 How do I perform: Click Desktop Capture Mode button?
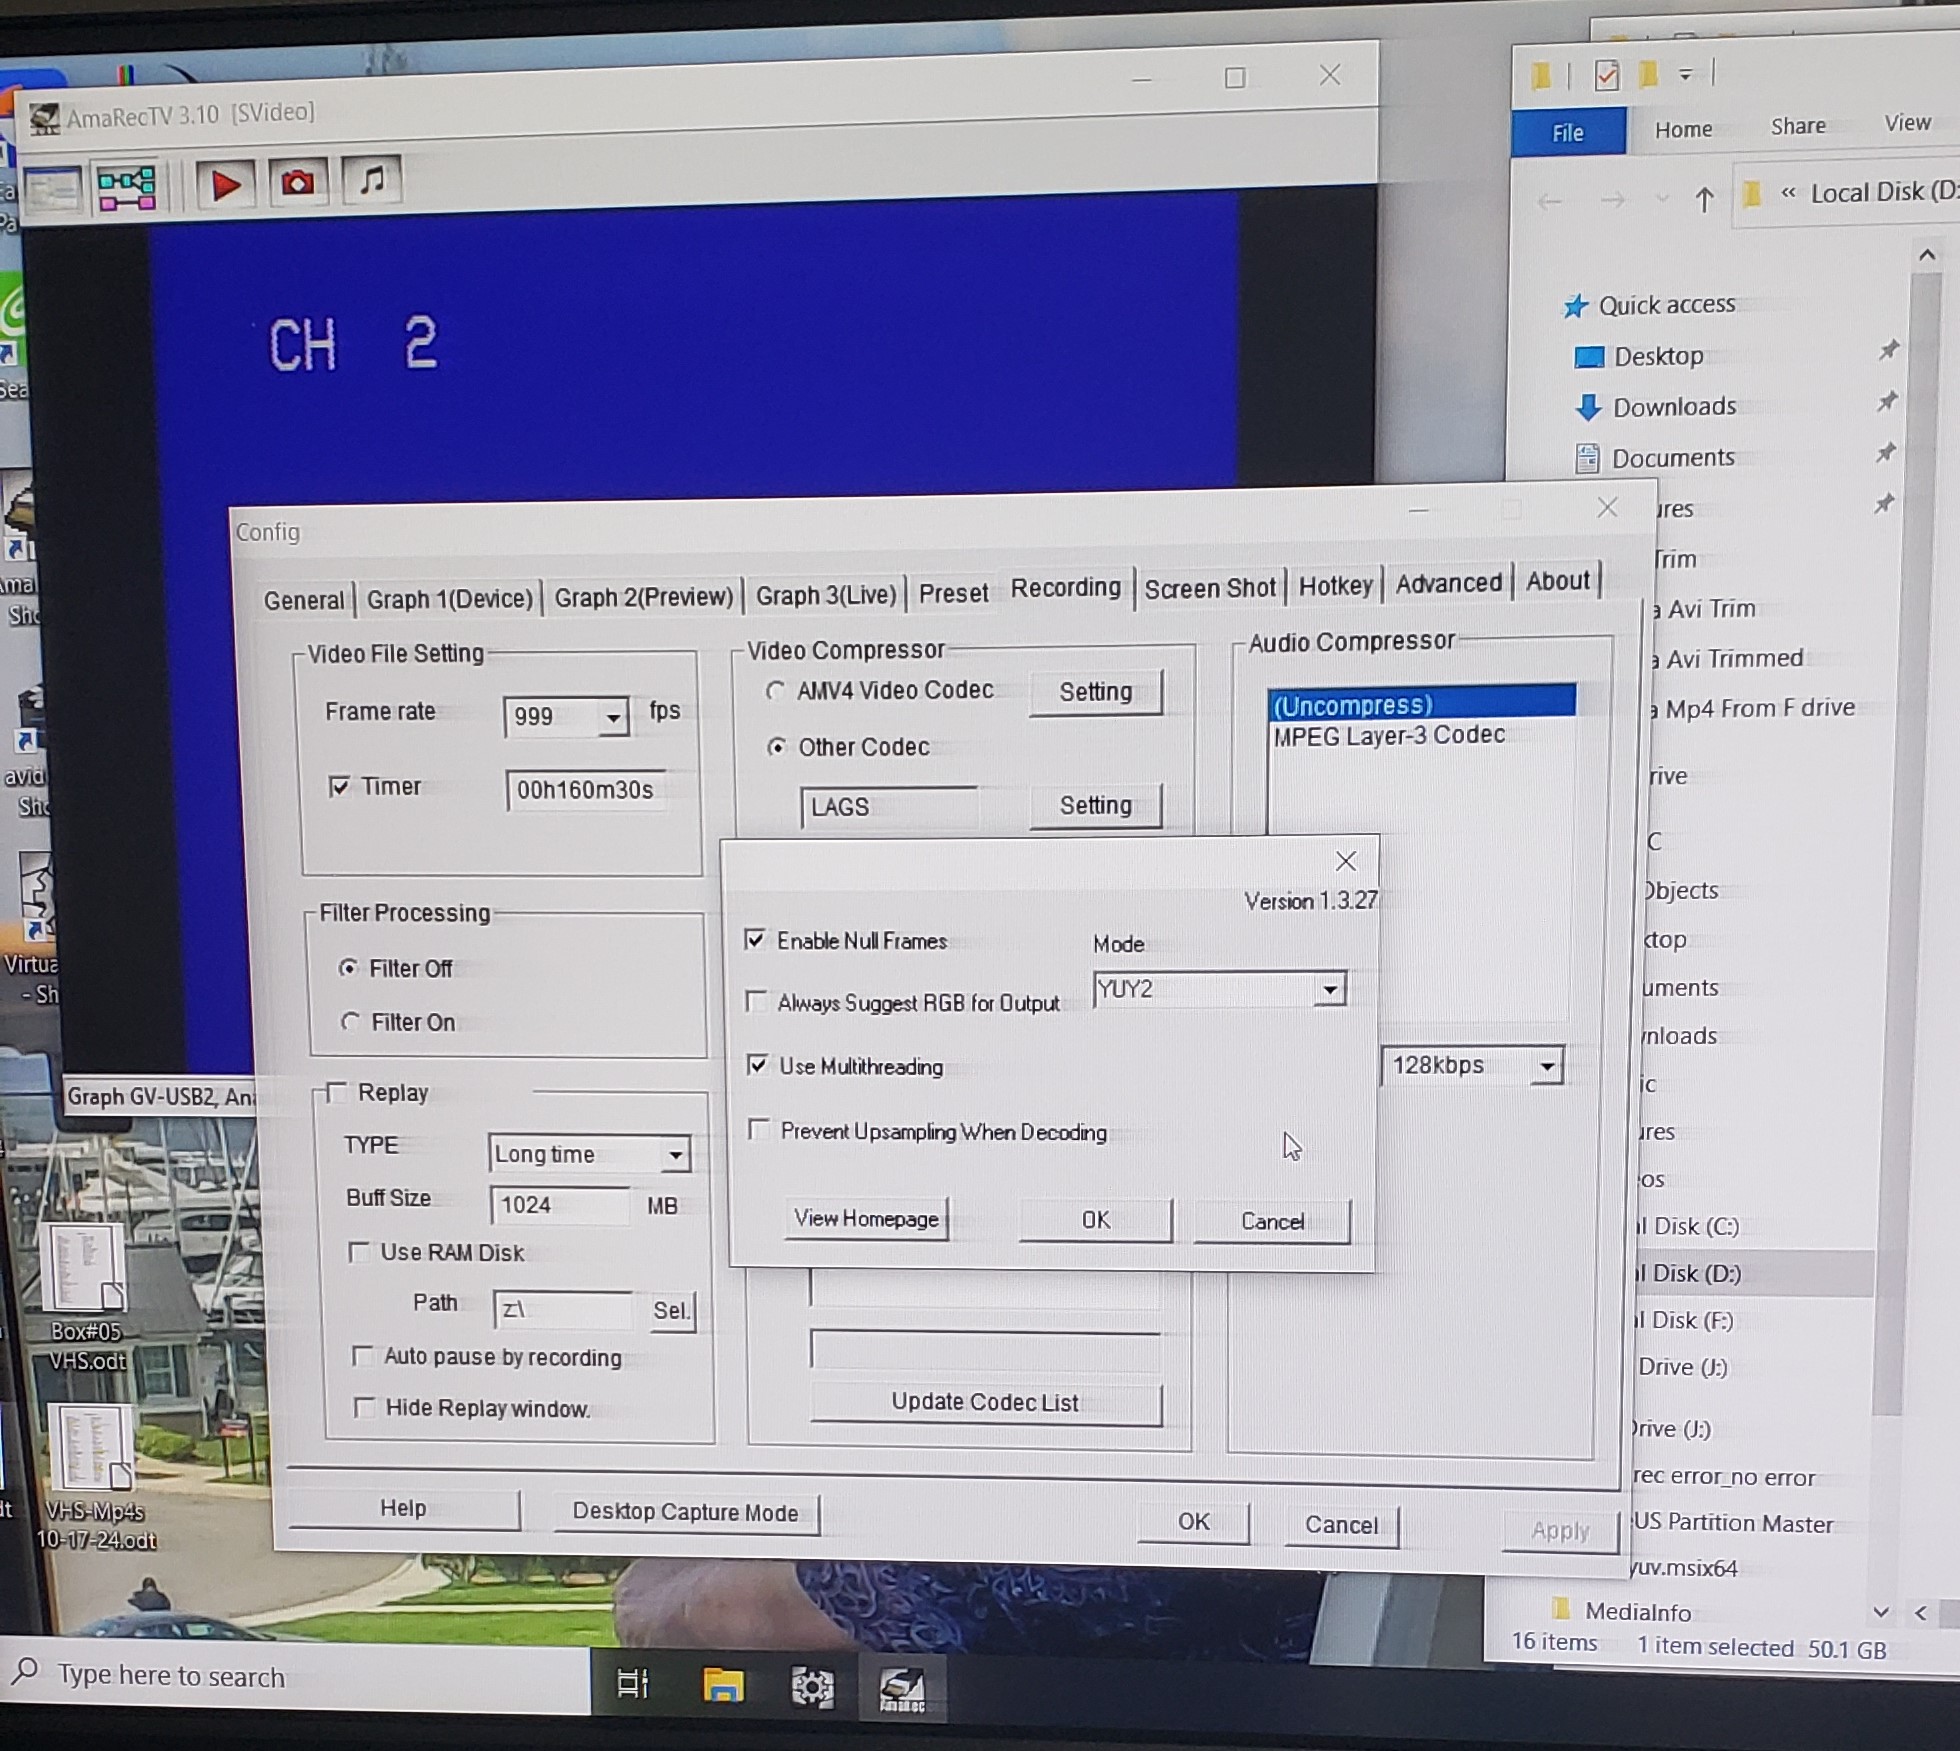pyautogui.click(x=685, y=1512)
